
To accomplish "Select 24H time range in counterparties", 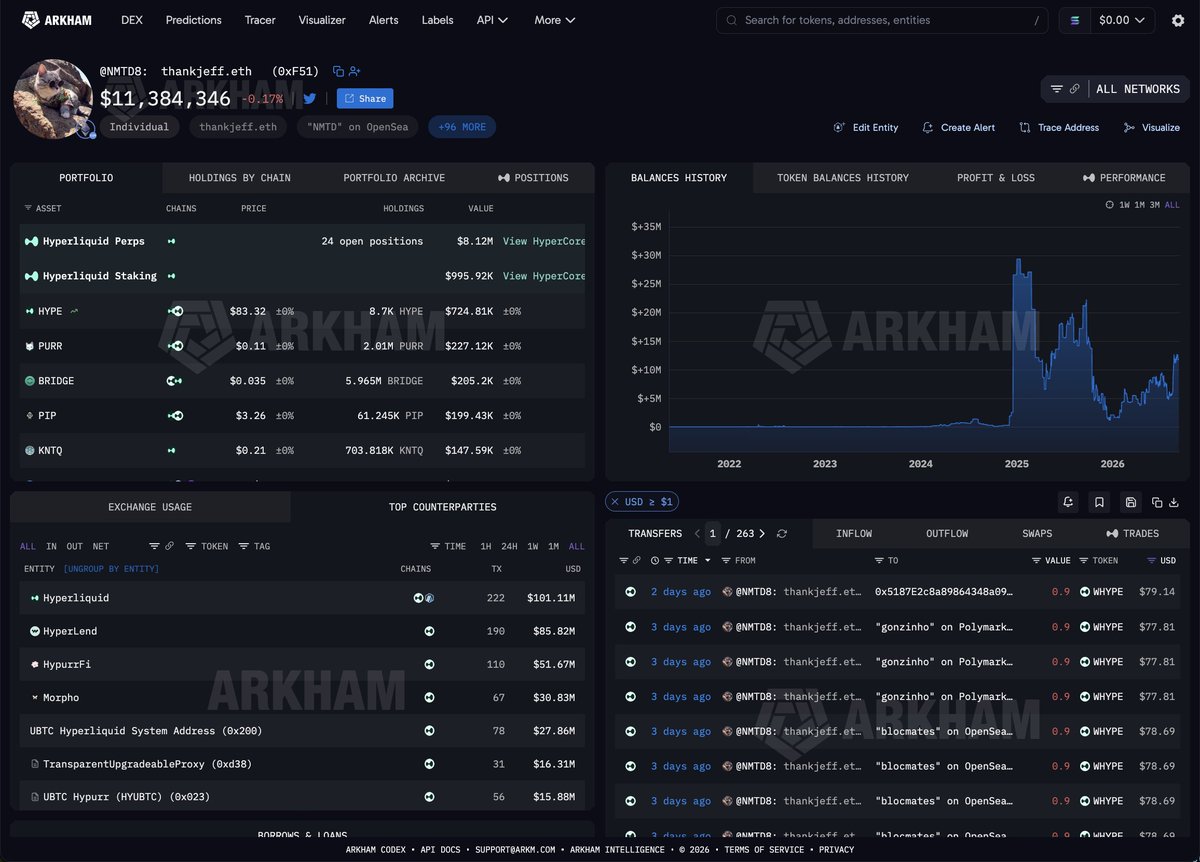I will click(509, 546).
